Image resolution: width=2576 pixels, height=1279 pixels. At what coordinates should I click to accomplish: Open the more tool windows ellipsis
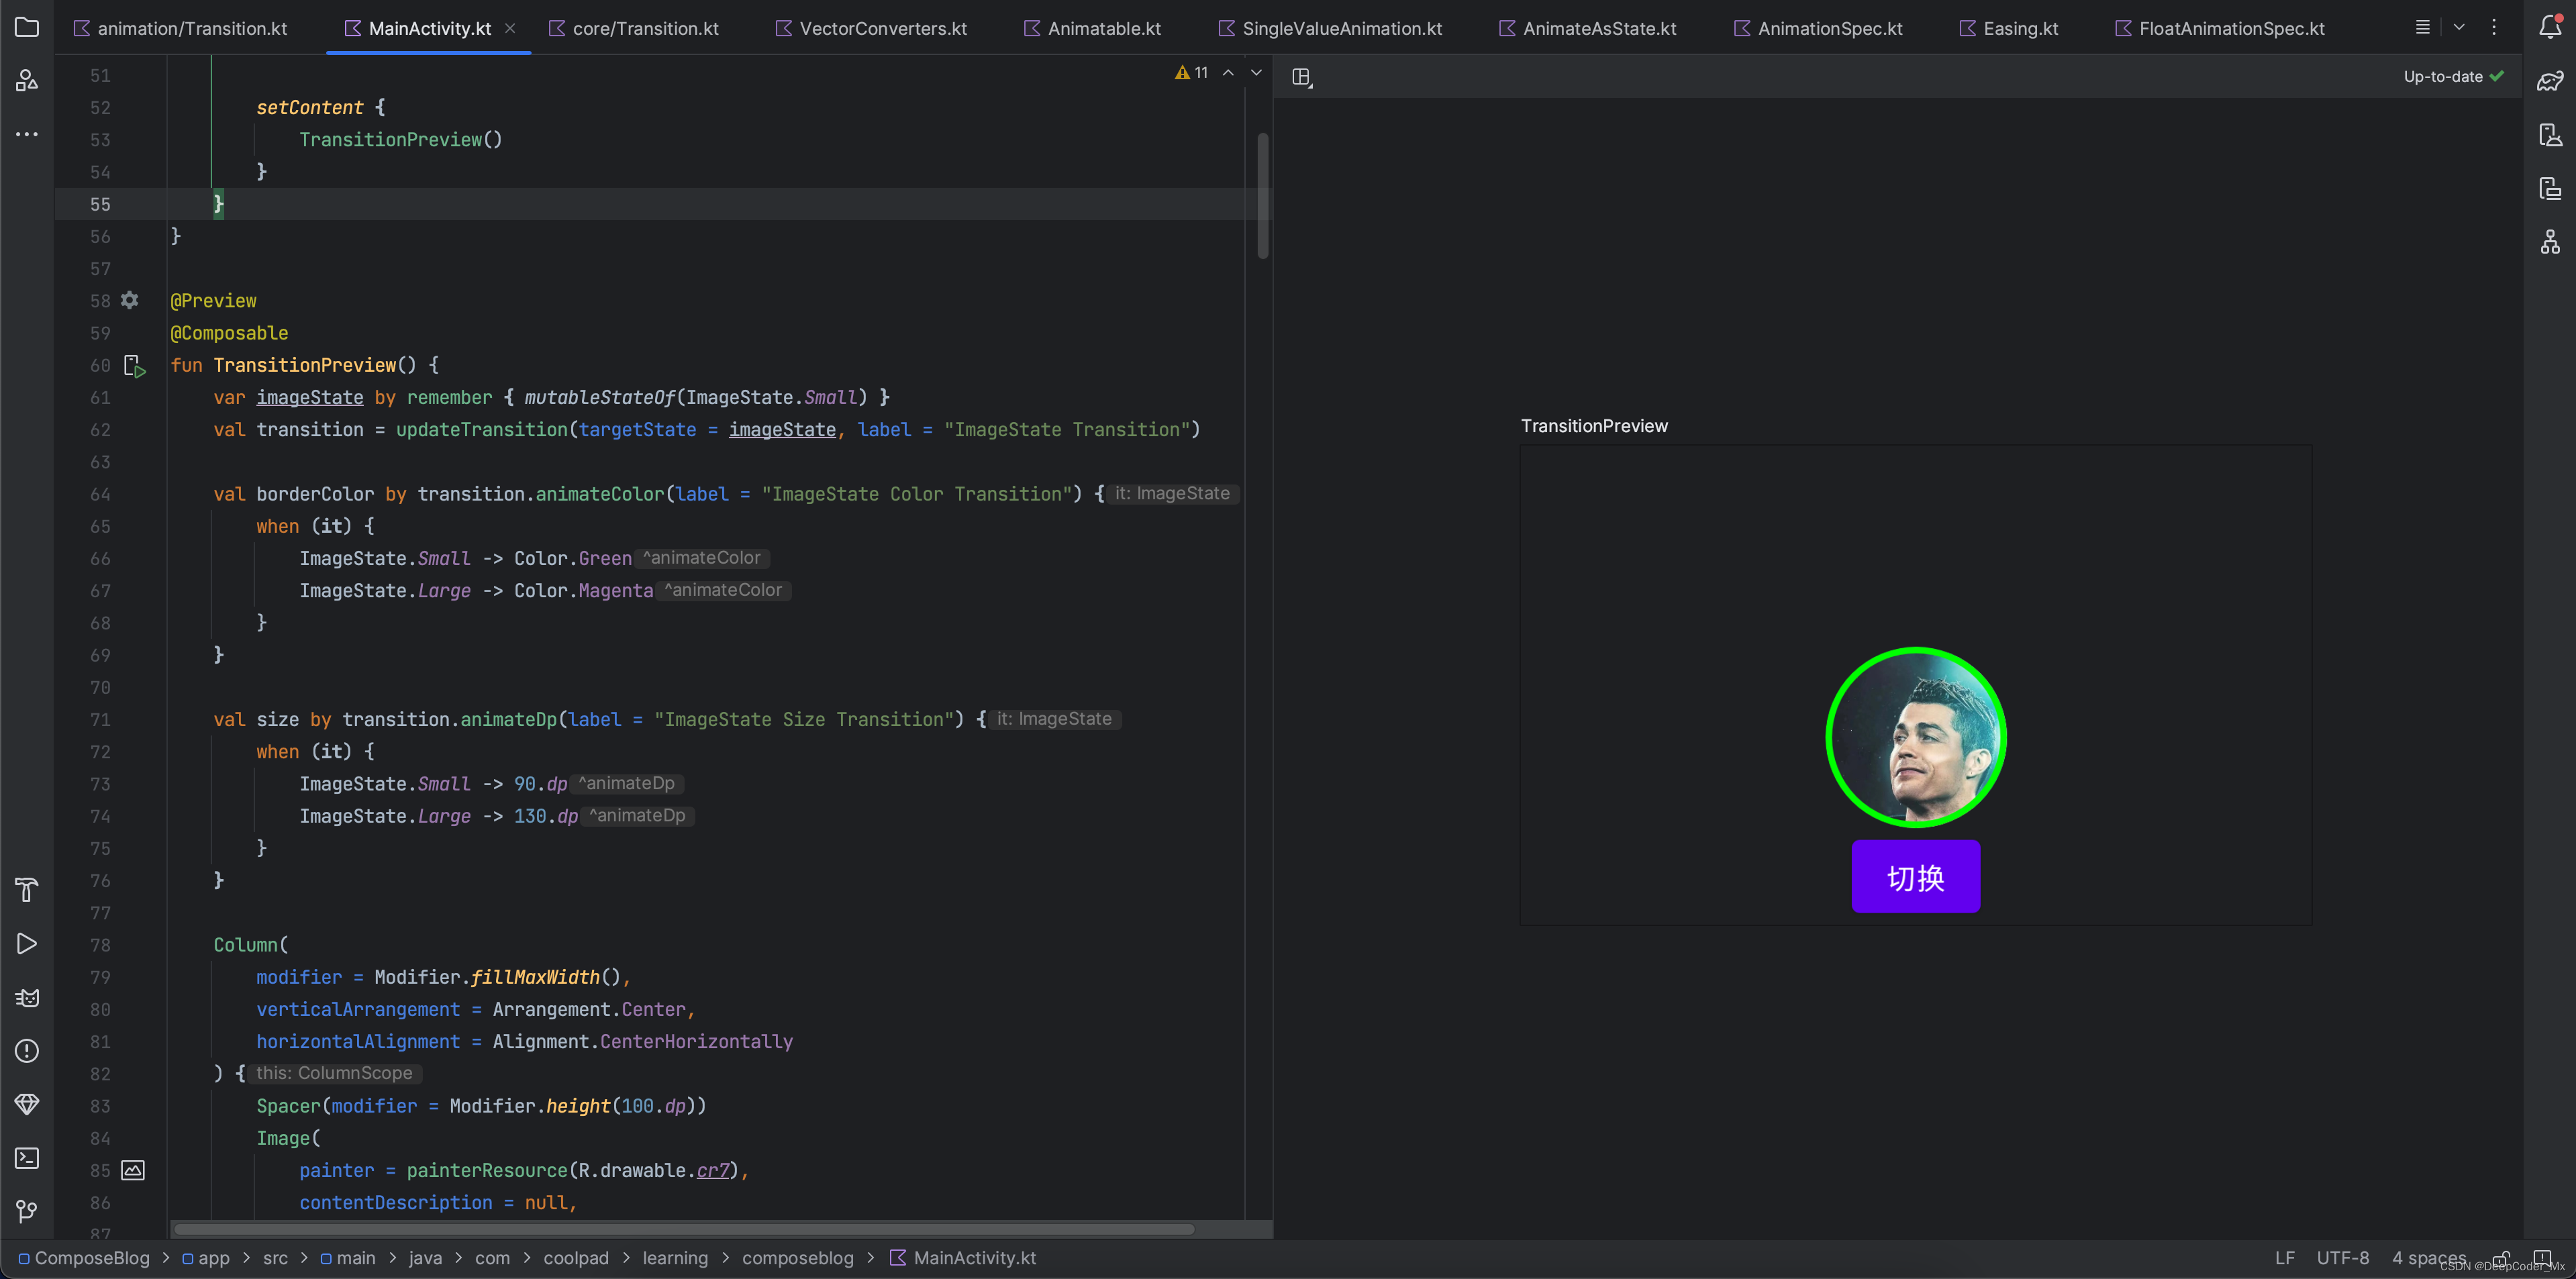[x=27, y=134]
